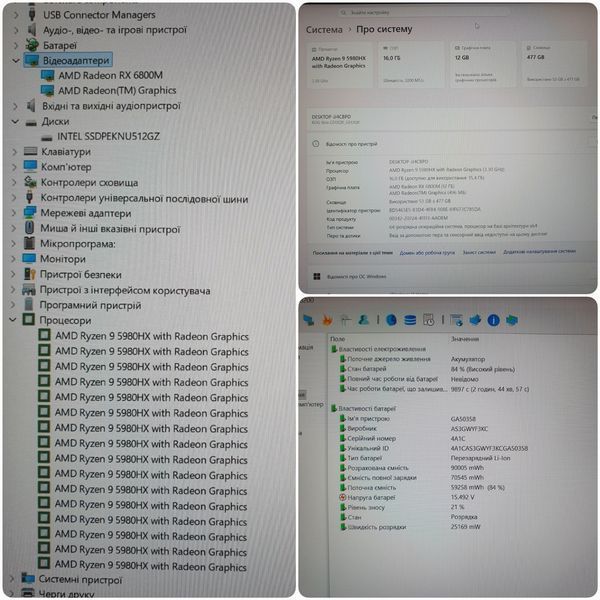Expand the Програмний пристрій node
600x600 pixels.
pos(13,305)
